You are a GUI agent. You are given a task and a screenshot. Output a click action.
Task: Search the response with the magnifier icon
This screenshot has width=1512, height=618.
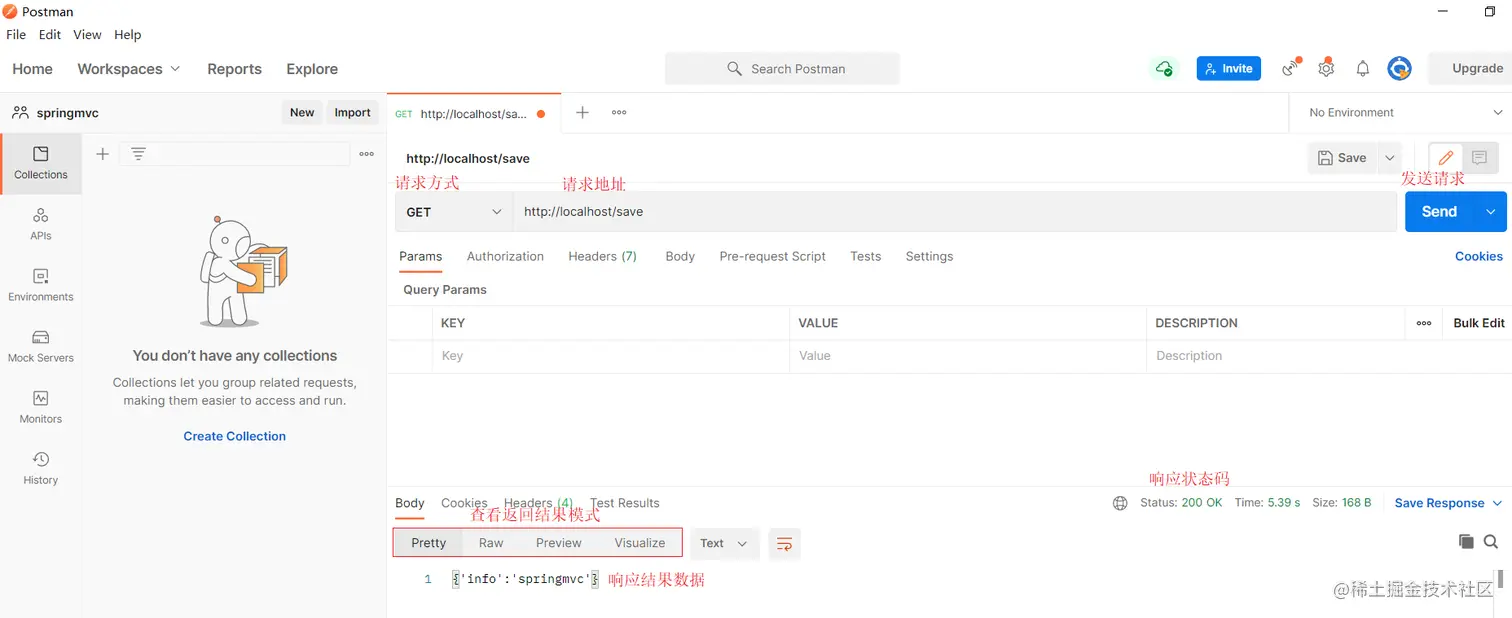[x=1491, y=542]
